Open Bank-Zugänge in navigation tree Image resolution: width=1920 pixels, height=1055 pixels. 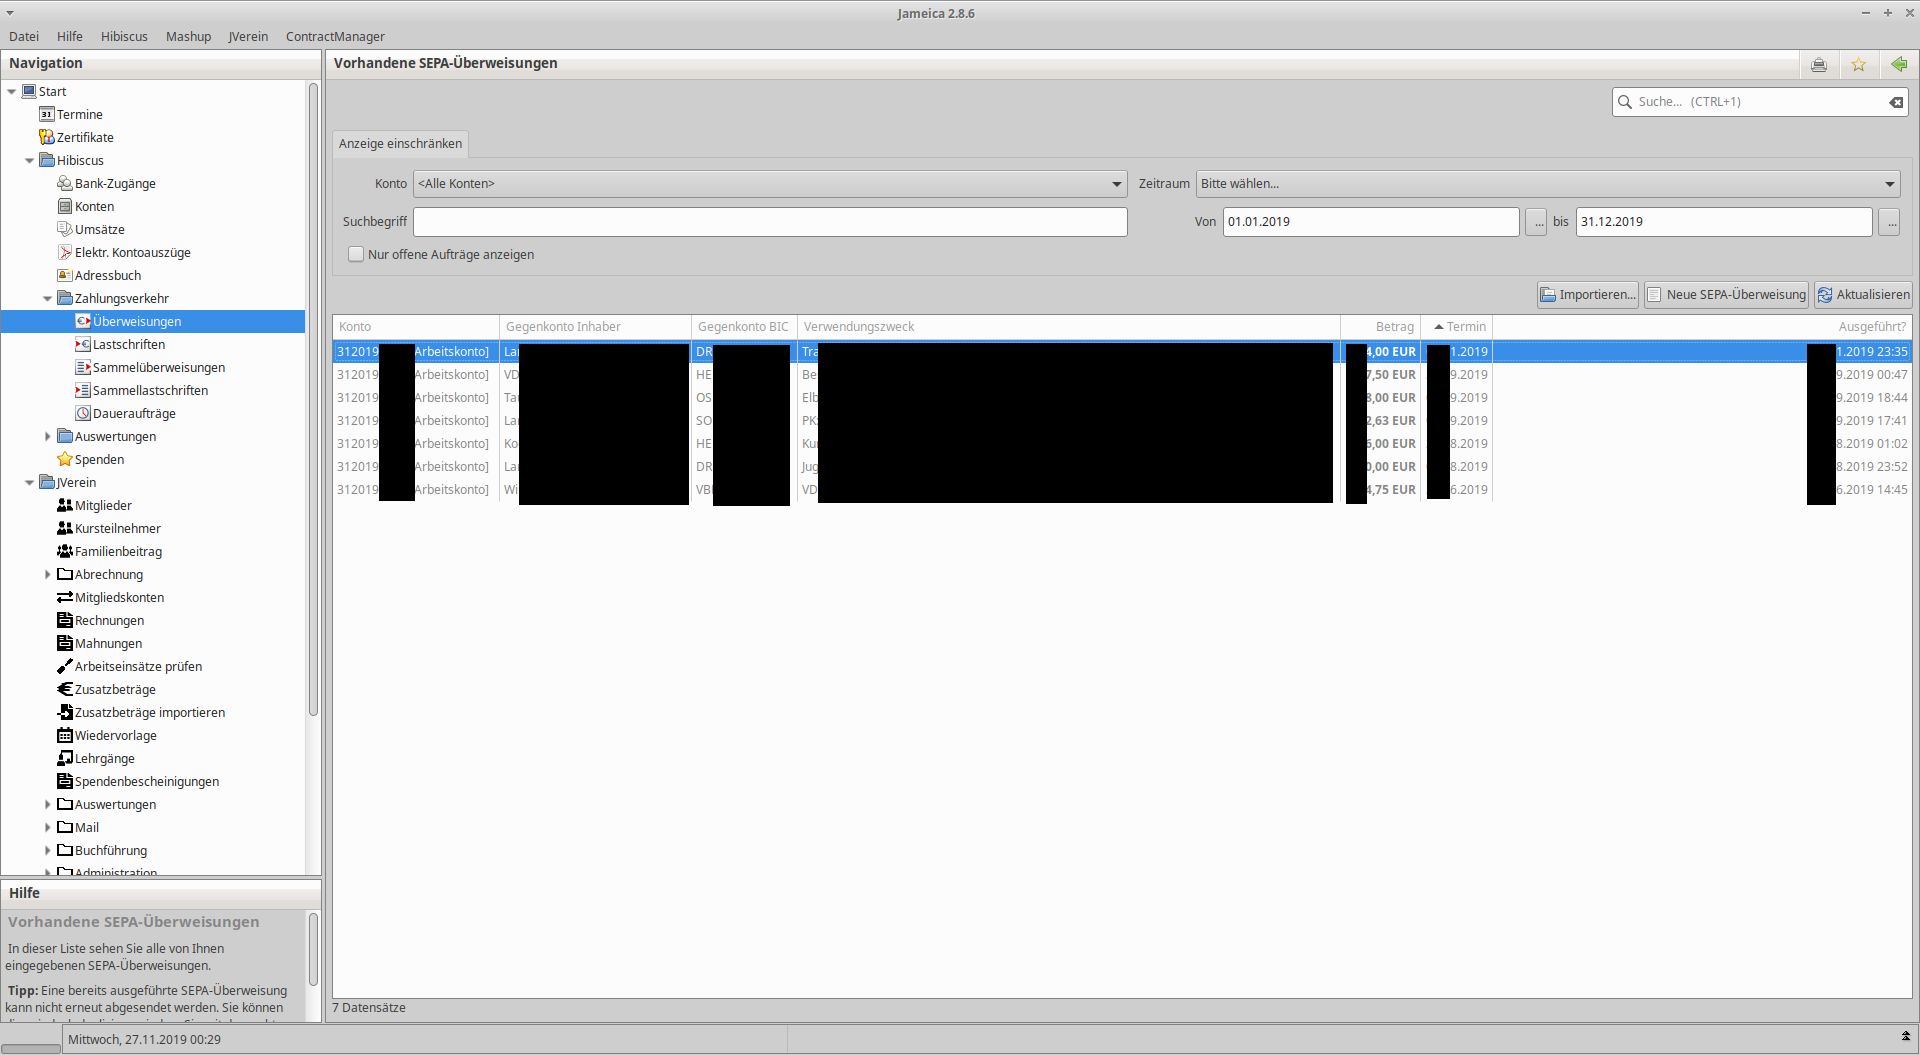(114, 184)
